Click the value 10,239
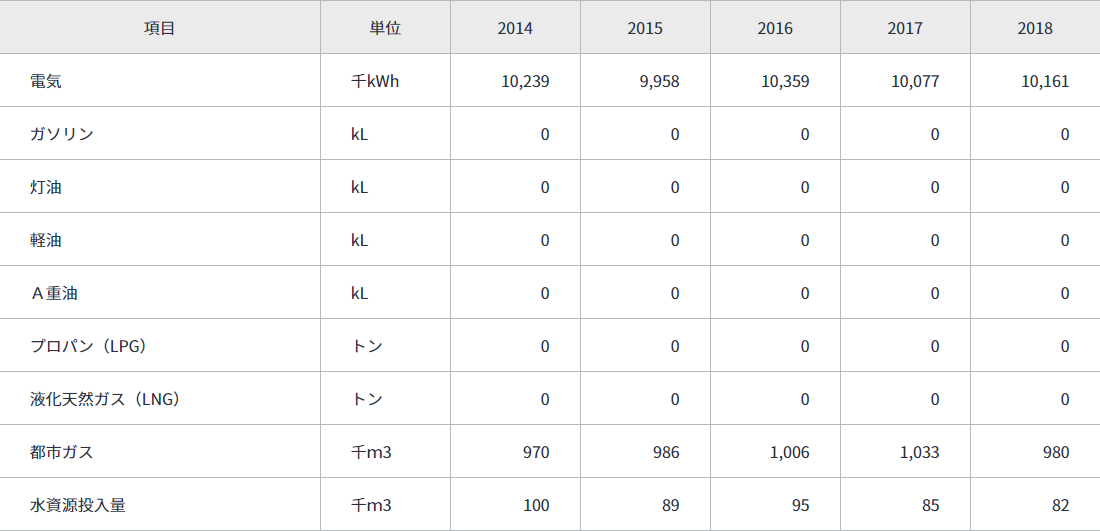The width and height of the screenshot is (1100, 531). point(525,81)
